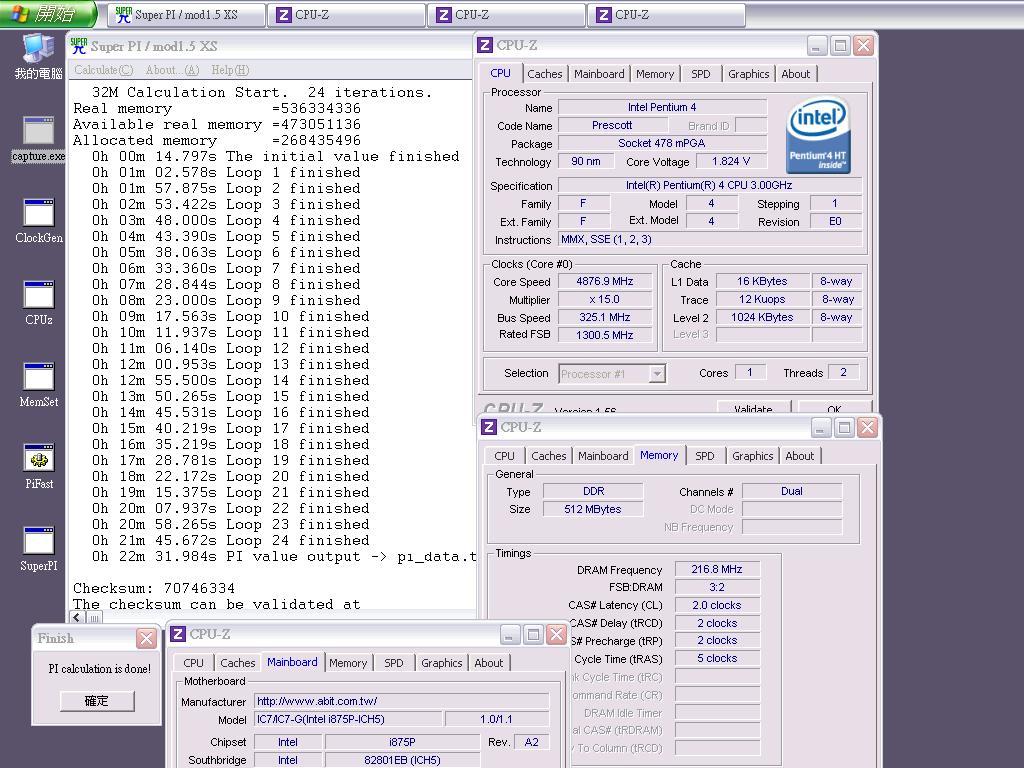Select Graphics tab in Mainboard CPU-Z window
Viewport: 1024px width, 768px height.
[x=441, y=663]
